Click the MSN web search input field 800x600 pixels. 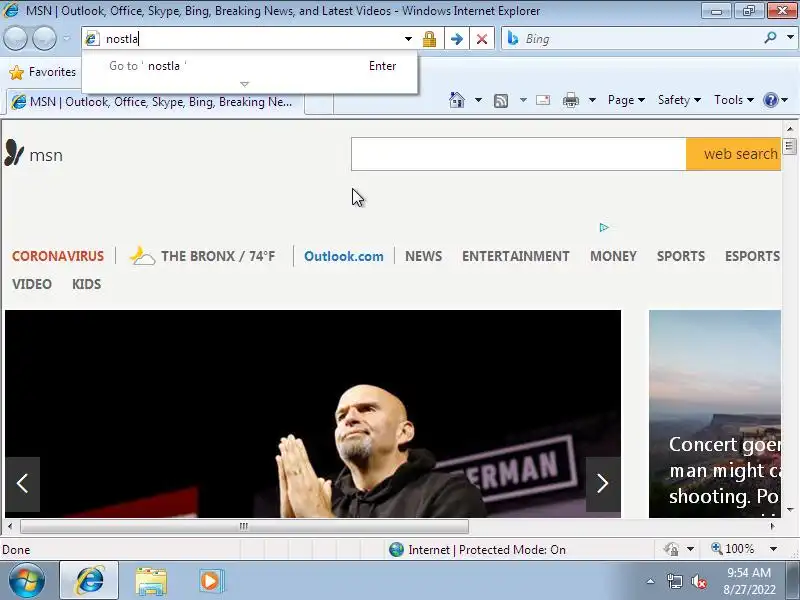click(x=518, y=154)
